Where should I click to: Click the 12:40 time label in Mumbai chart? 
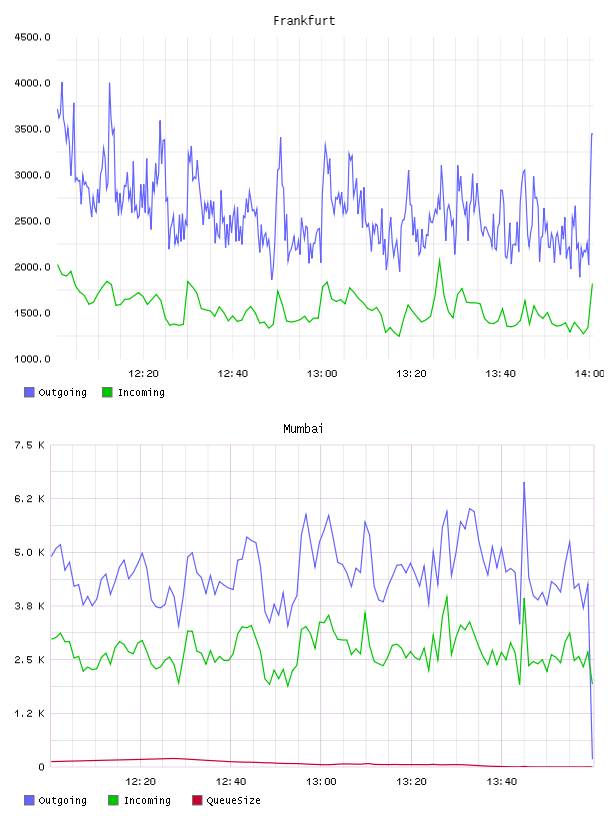coord(231,782)
